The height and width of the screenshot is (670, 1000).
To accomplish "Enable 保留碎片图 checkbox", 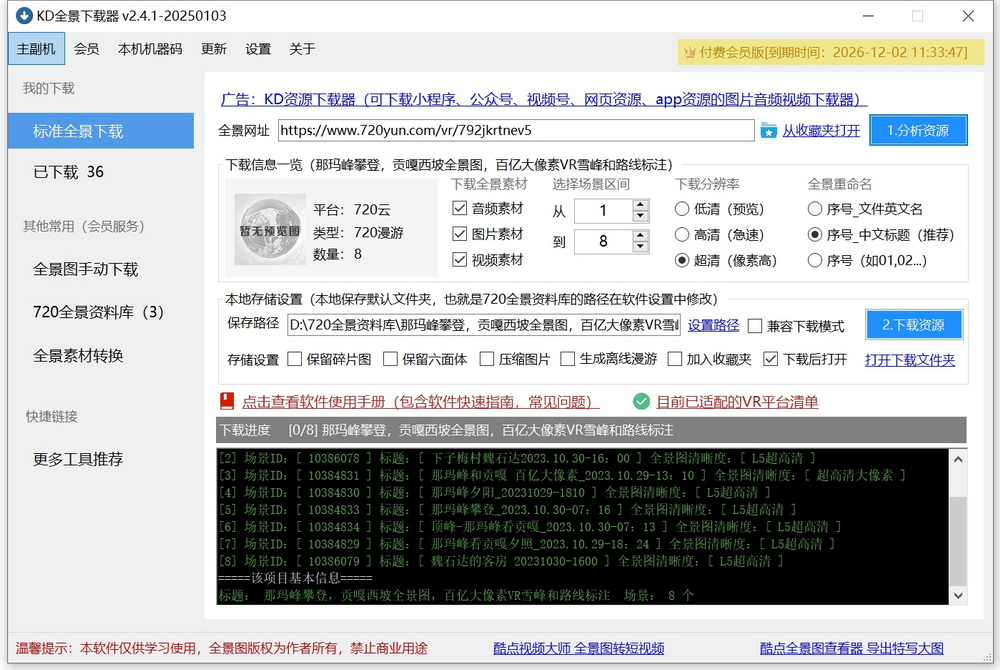I will [294, 359].
